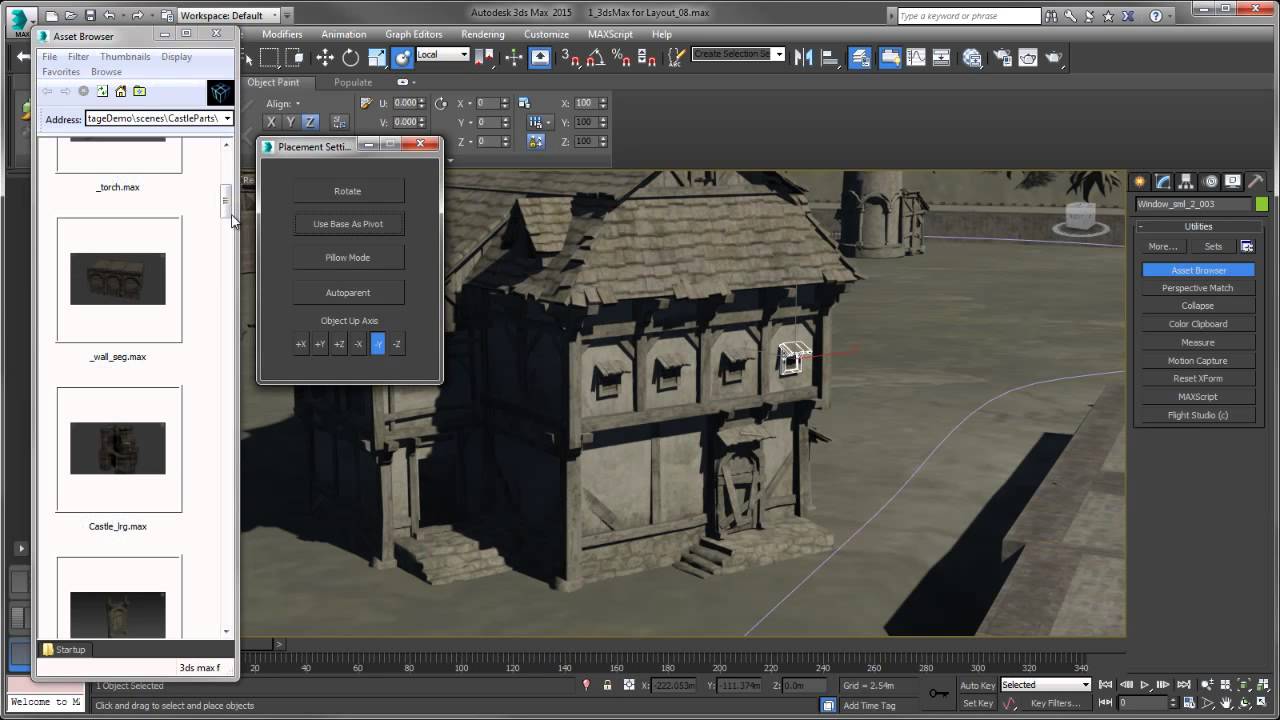Viewport: 1280px width, 720px height.
Task: Open the Selected key filter dropdown
Action: coord(1087,685)
